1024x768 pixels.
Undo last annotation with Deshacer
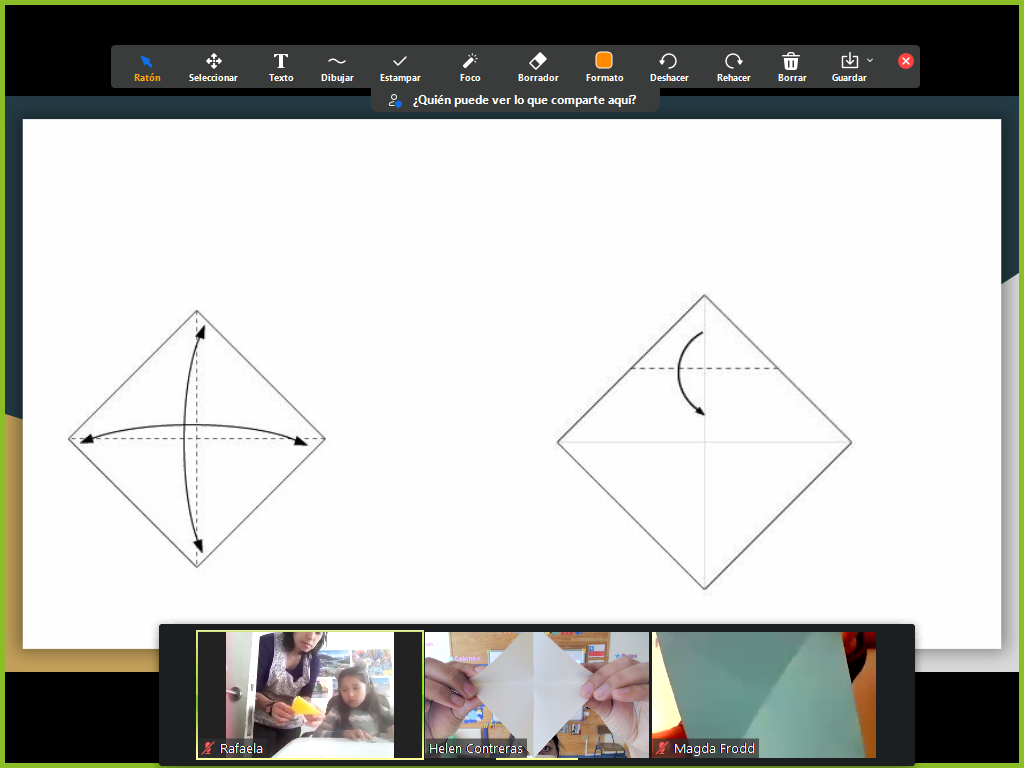pyautogui.click(x=669, y=66)
